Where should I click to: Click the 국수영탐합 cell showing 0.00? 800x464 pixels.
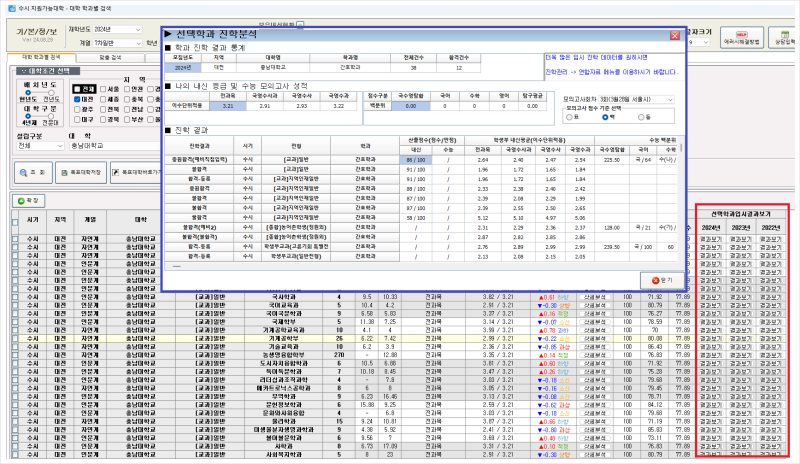[x=411, y=106]
